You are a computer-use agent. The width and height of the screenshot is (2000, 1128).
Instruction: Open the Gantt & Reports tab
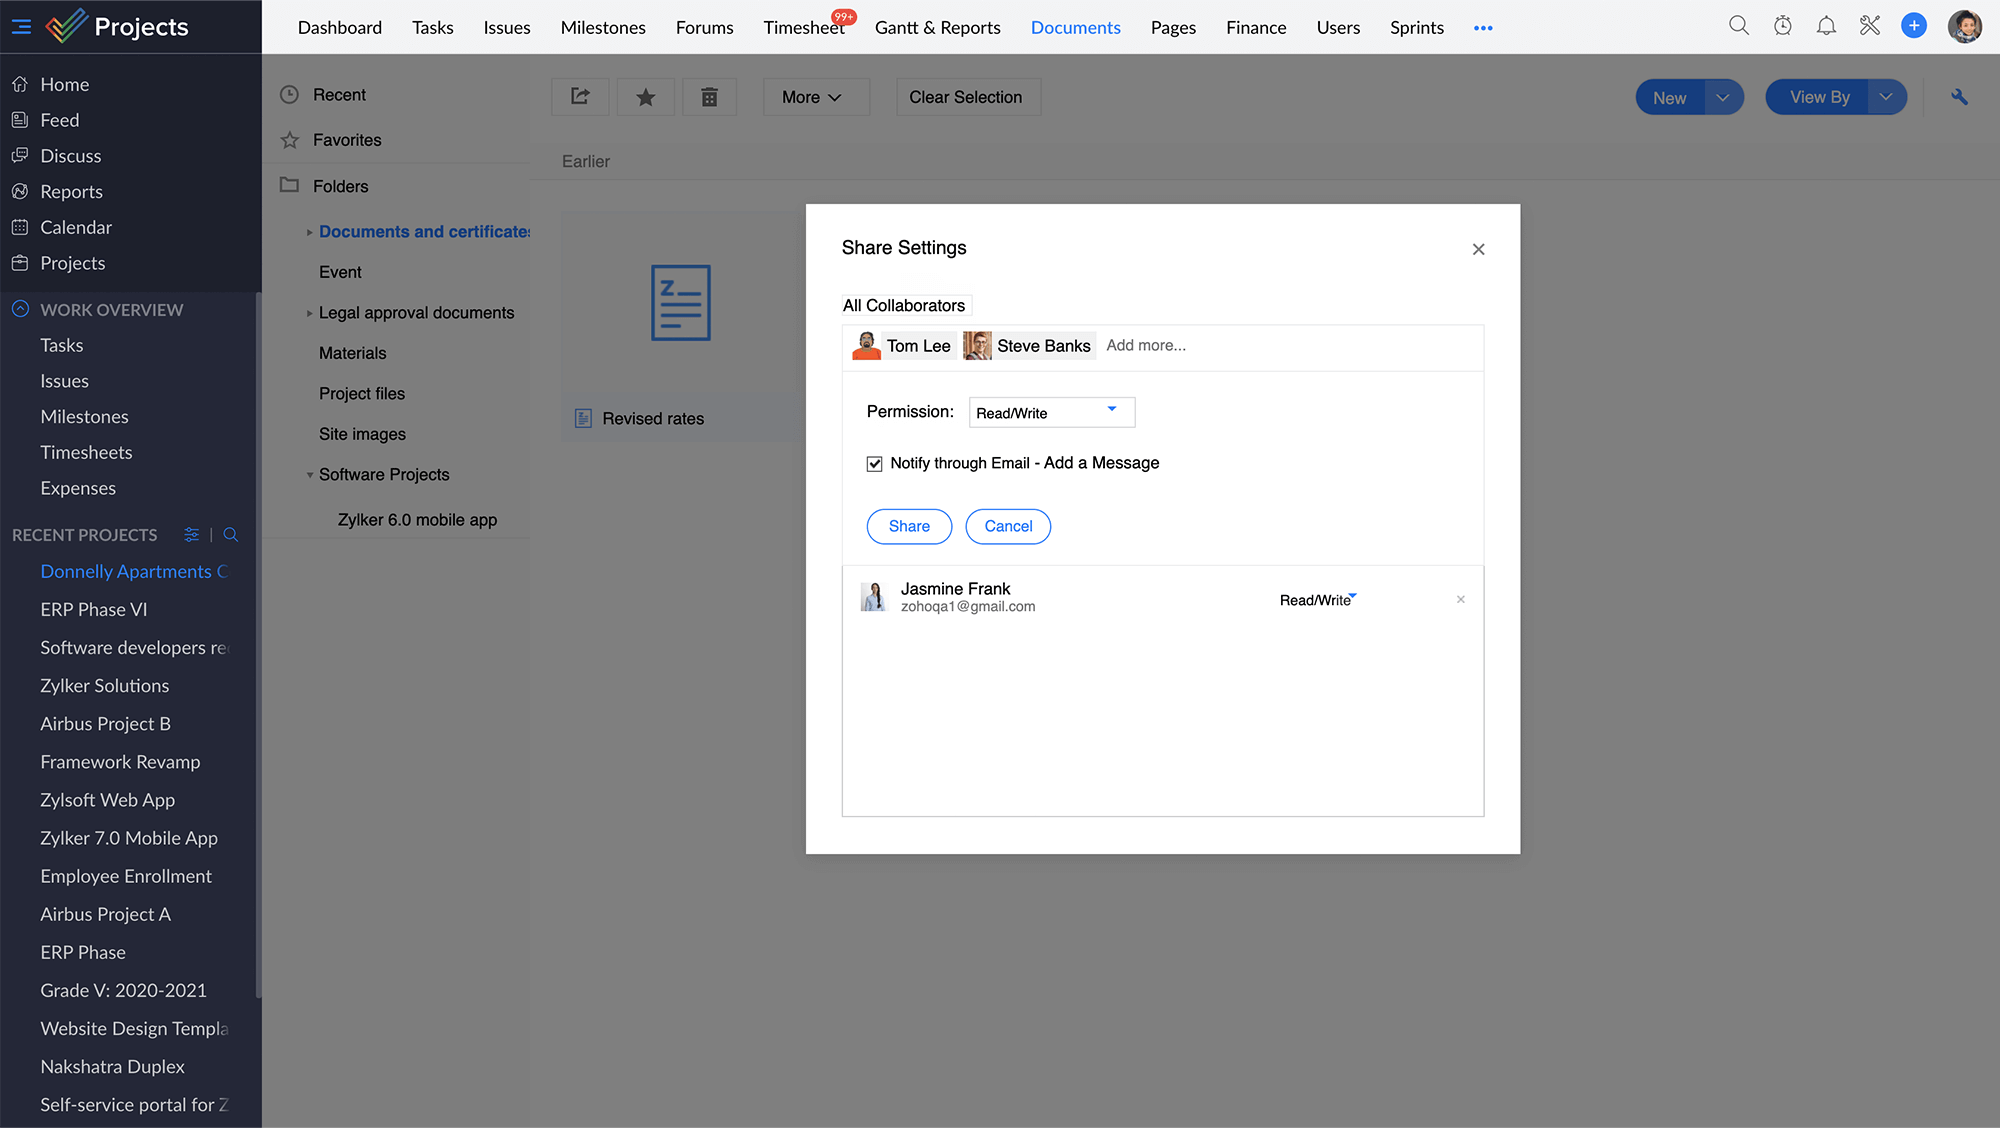point(937,27)
